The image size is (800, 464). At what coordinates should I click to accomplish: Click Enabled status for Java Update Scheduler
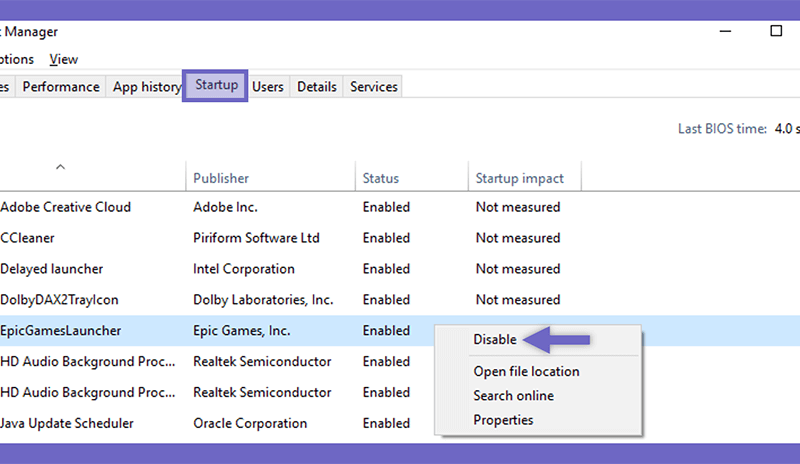[x=386, y=423]
